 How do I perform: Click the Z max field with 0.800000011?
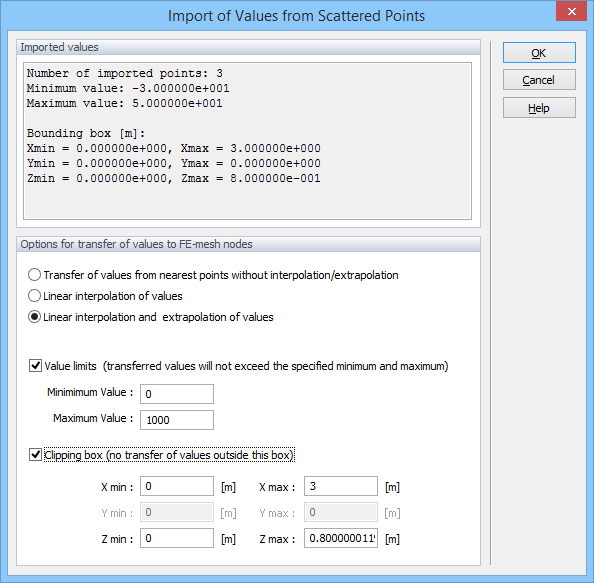(x=341, y=538)
